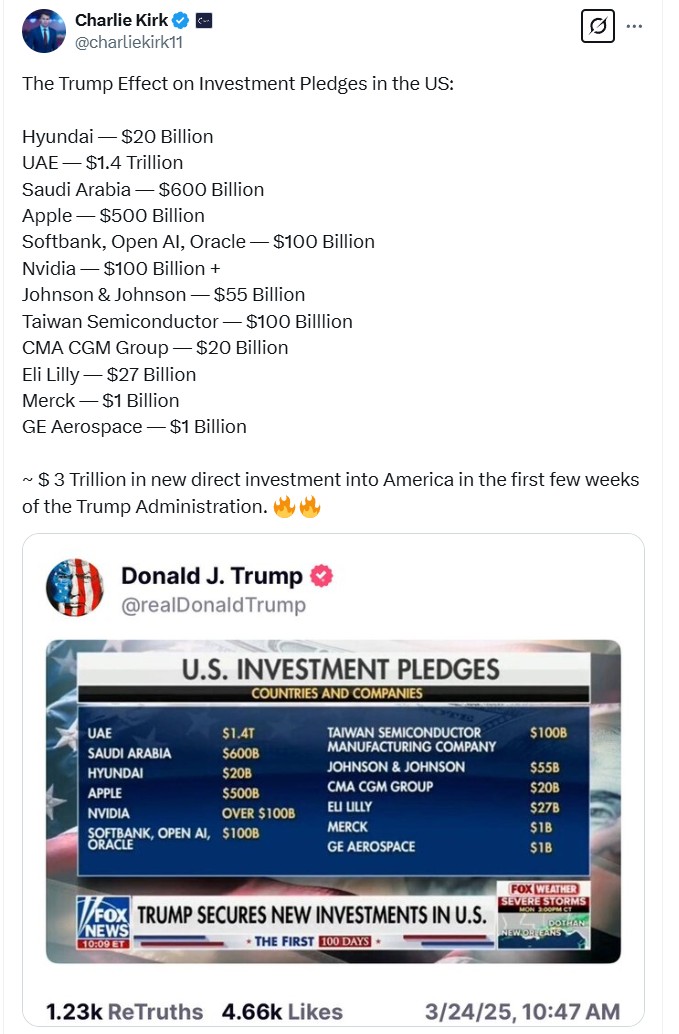Click the Fox News logo in the image
Viewport: 679px width, 1034px height.
pos(103,921)
